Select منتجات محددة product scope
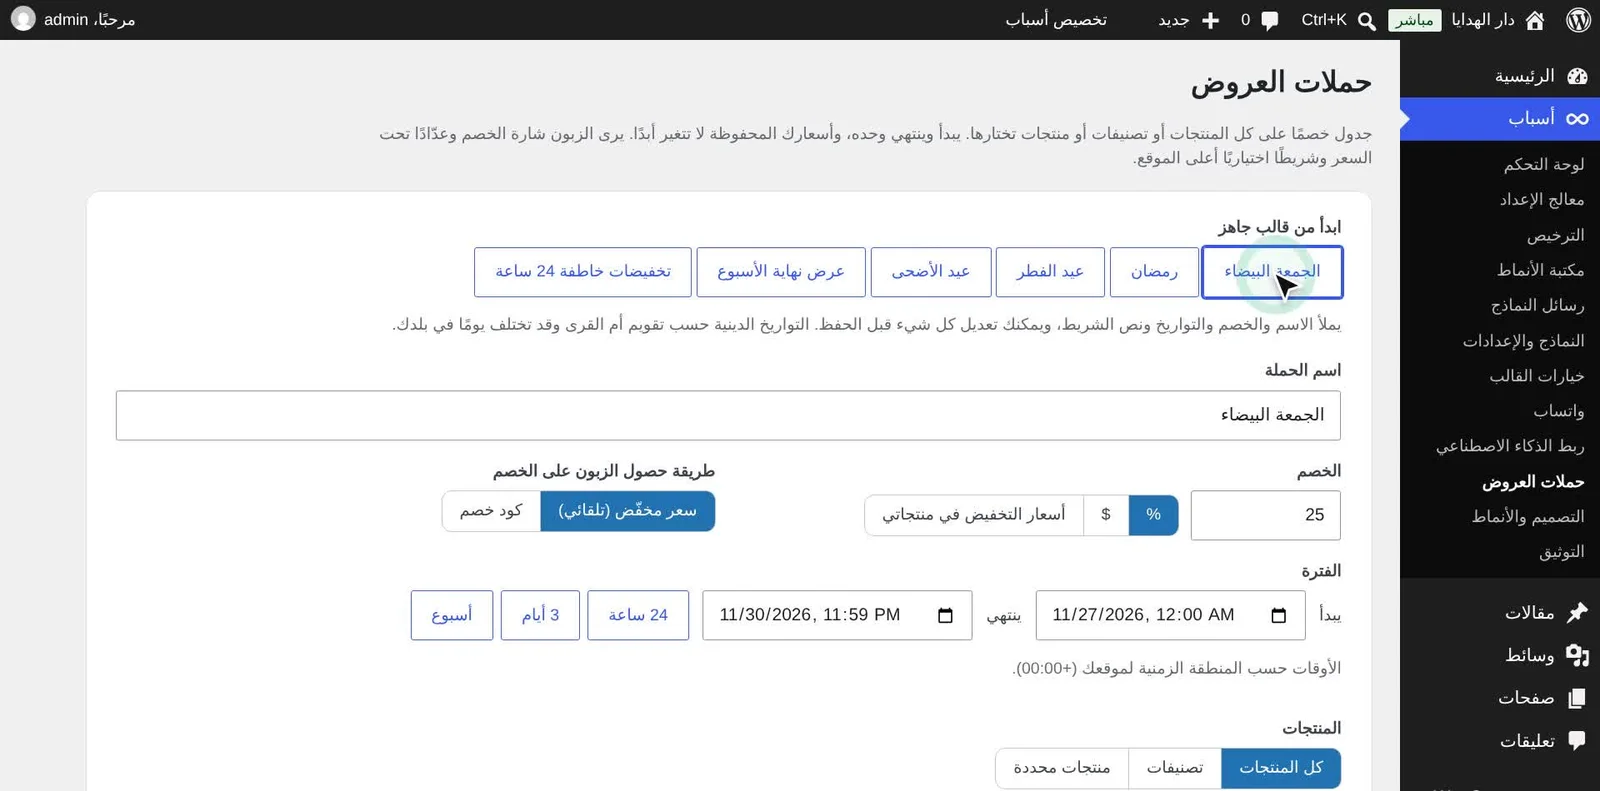 1062,768
